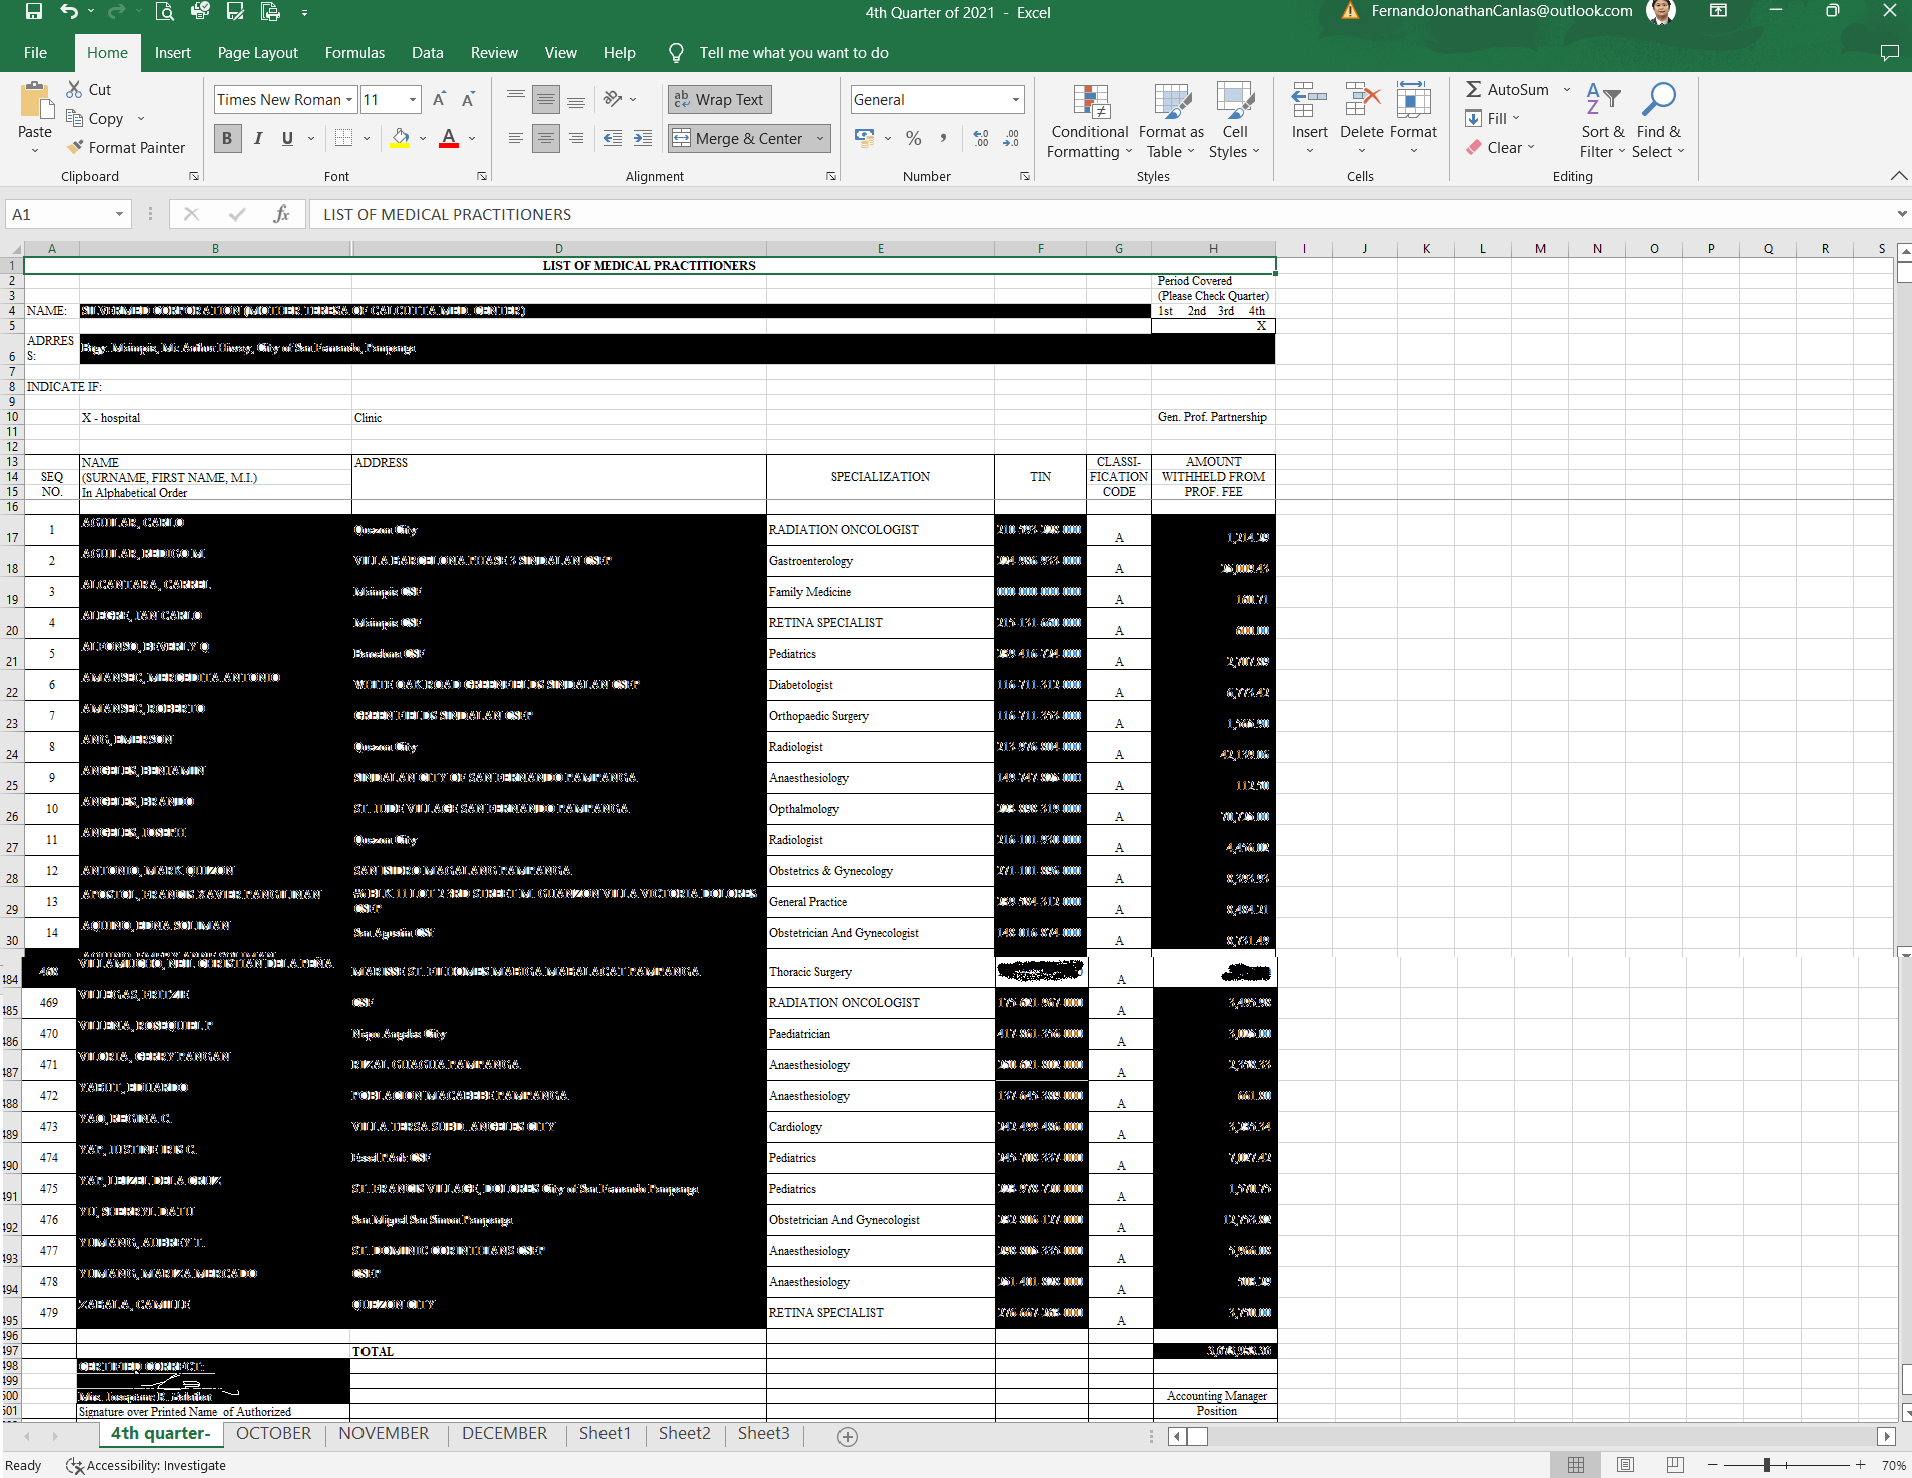Open Merge & Center dropdown arrow

(820, 138)
